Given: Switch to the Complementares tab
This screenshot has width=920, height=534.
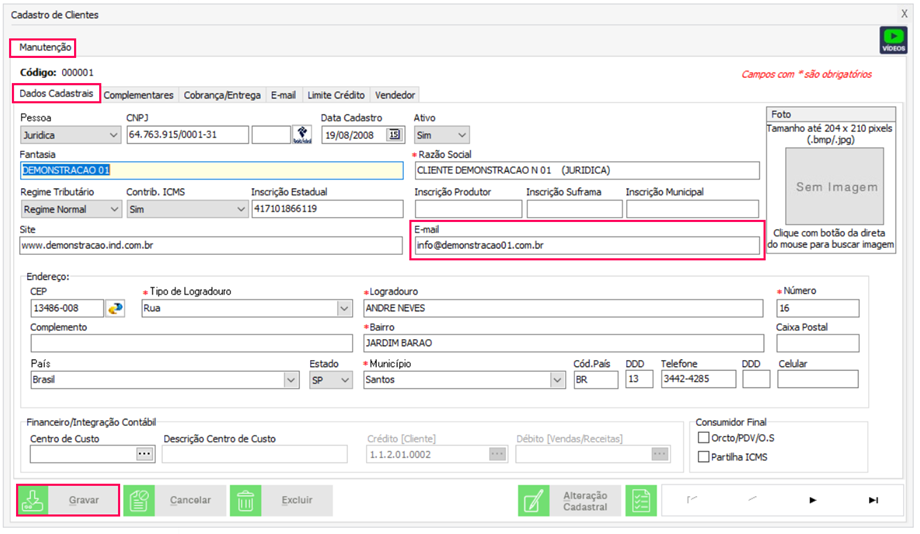Looking at the screenshot, I should pyautogui.click(x=139, y=95).
